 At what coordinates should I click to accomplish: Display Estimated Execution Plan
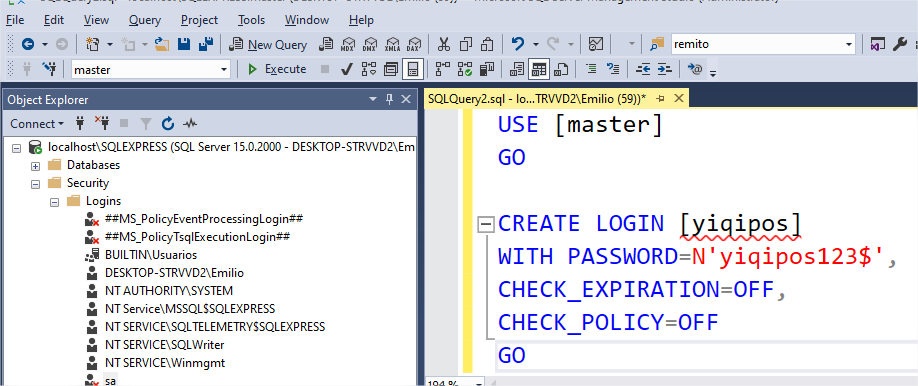pos(369,70)
